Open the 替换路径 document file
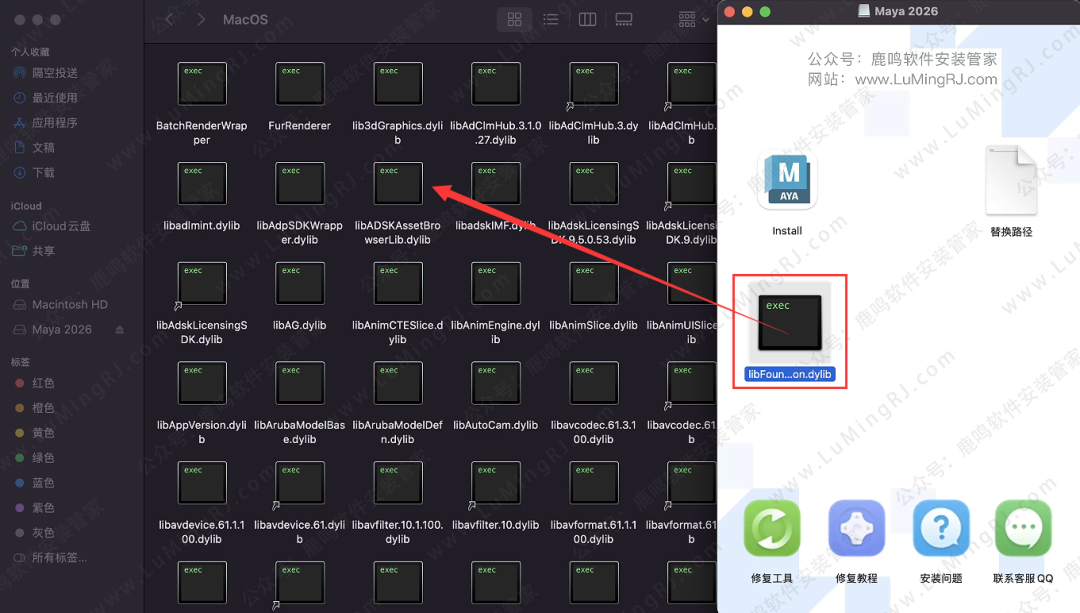 click(x=1011, y=181)
